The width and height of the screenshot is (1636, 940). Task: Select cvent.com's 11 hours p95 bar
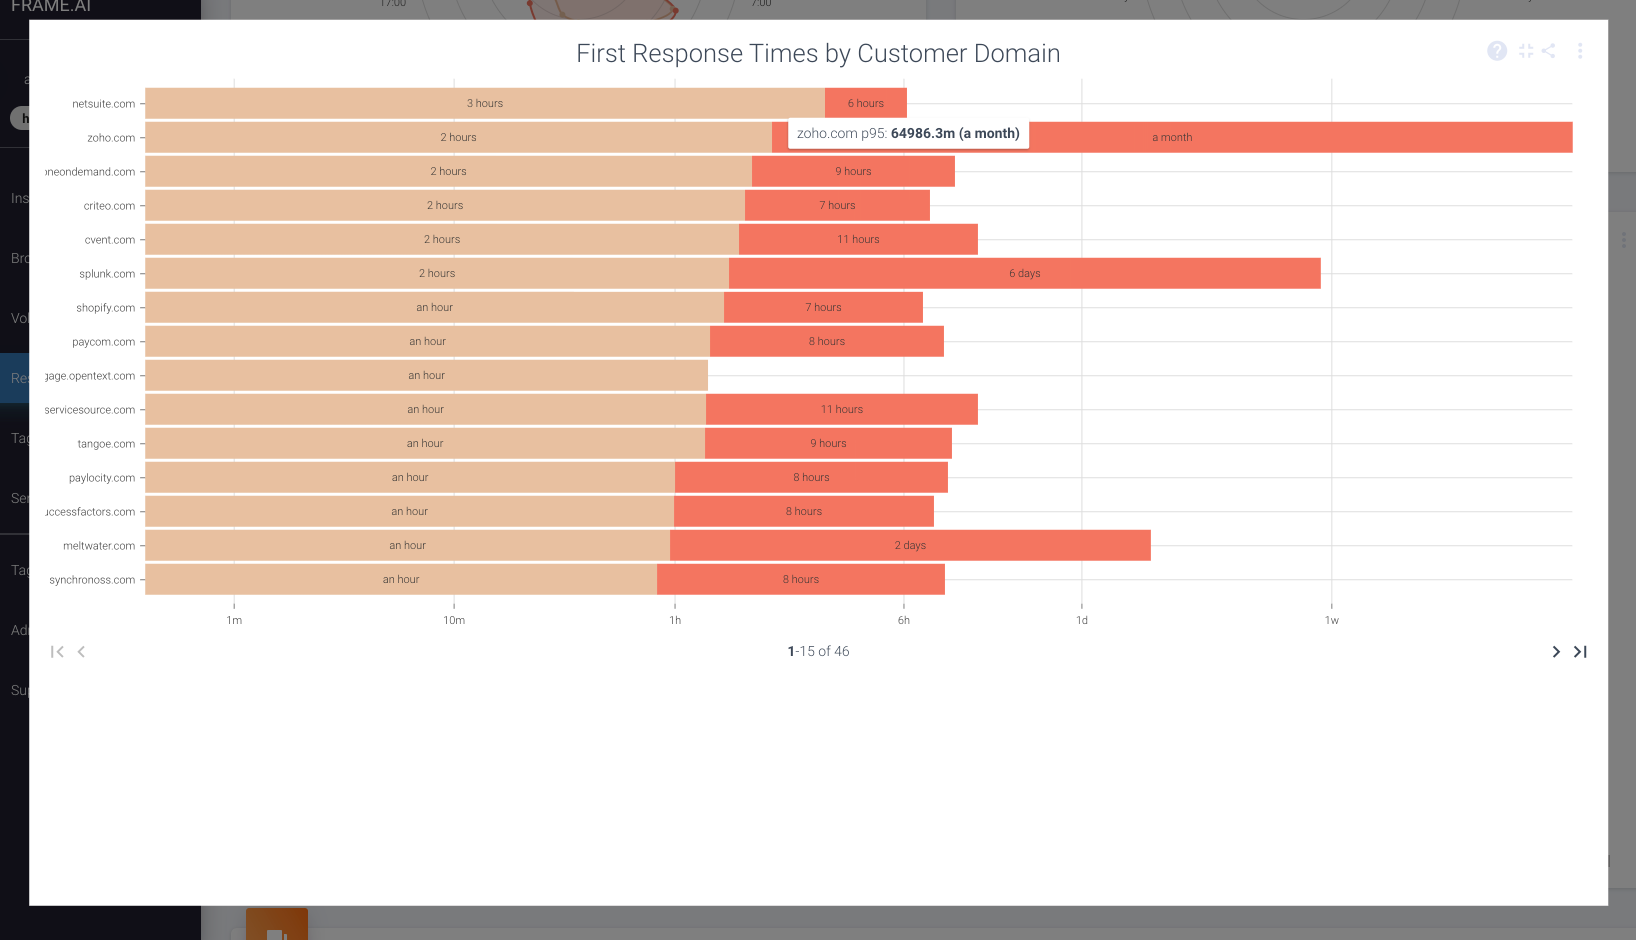pos(858,239)
